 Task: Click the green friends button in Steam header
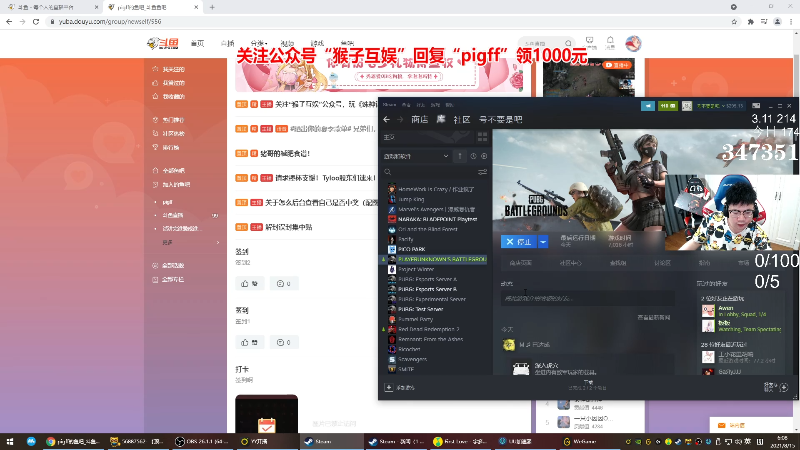point(667,106)
